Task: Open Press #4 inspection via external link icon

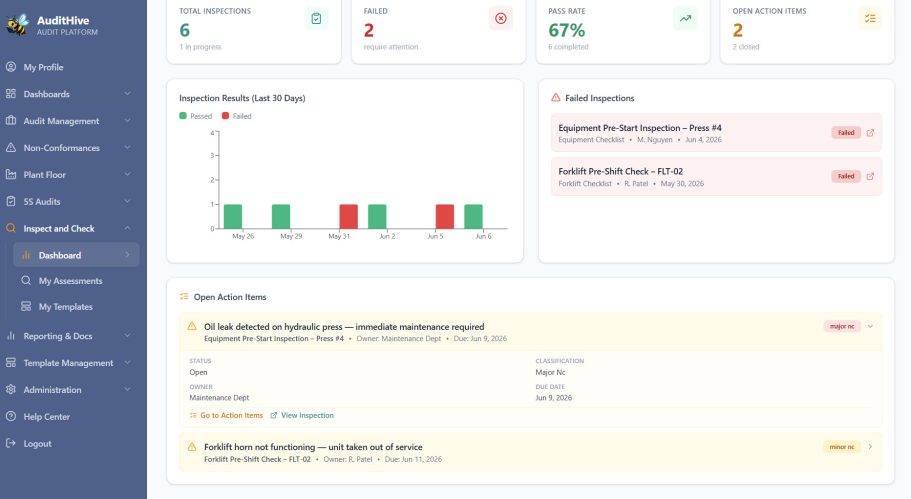Action: pyautogui.click(x=870, y=132)
